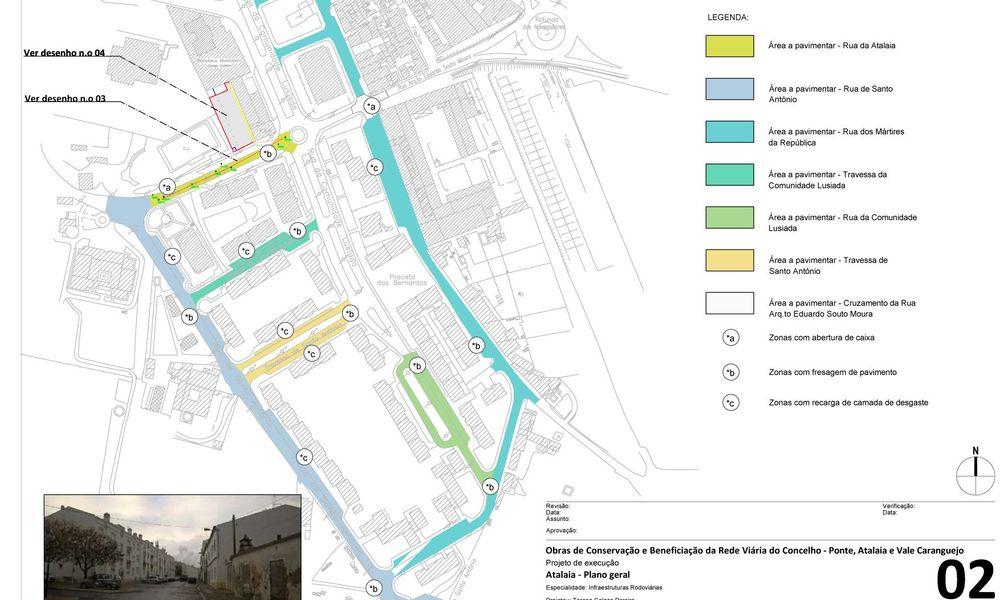
Task: Choose the light green Rua da Comunidade Lusiada swatch
Action: 730,217
